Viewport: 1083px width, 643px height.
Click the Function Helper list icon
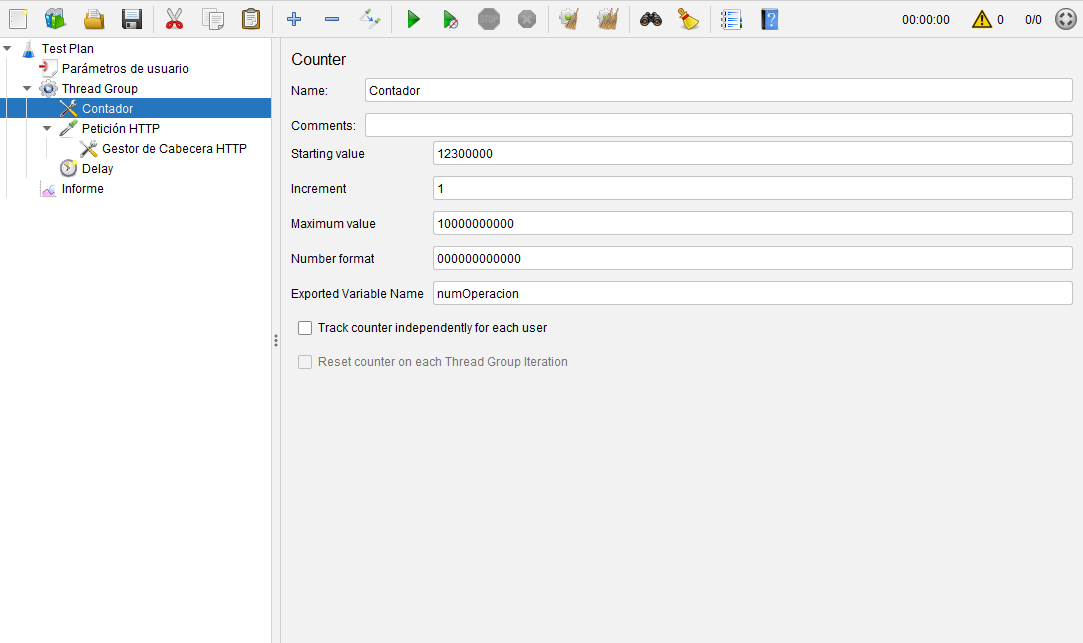tap(731, 19)
